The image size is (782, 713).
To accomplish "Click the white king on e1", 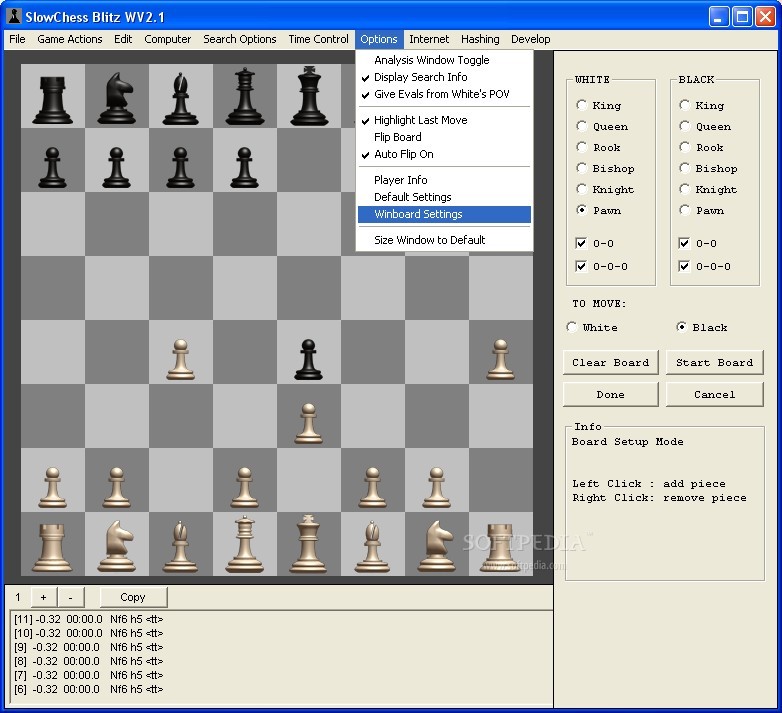I will (309, 543).
